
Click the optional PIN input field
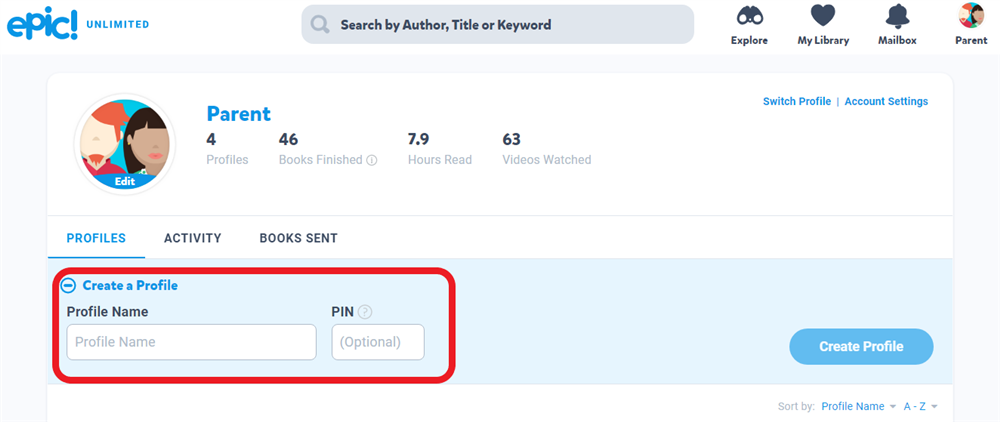click(378, 342)
